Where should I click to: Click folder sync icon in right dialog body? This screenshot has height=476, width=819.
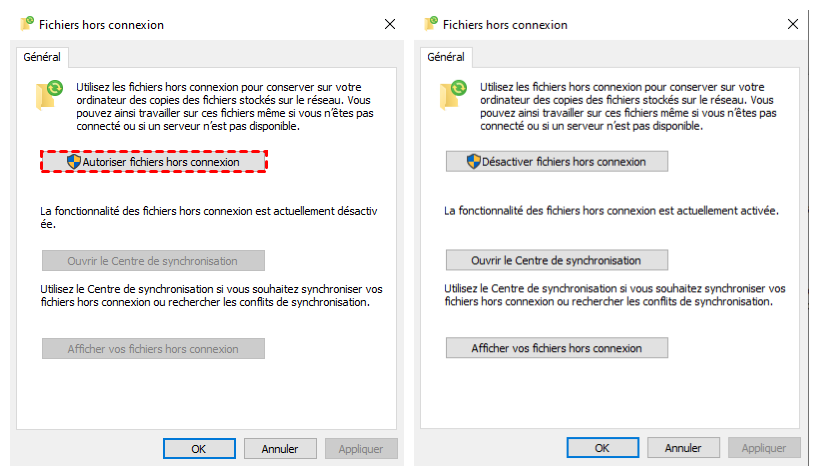coord(455,94)
